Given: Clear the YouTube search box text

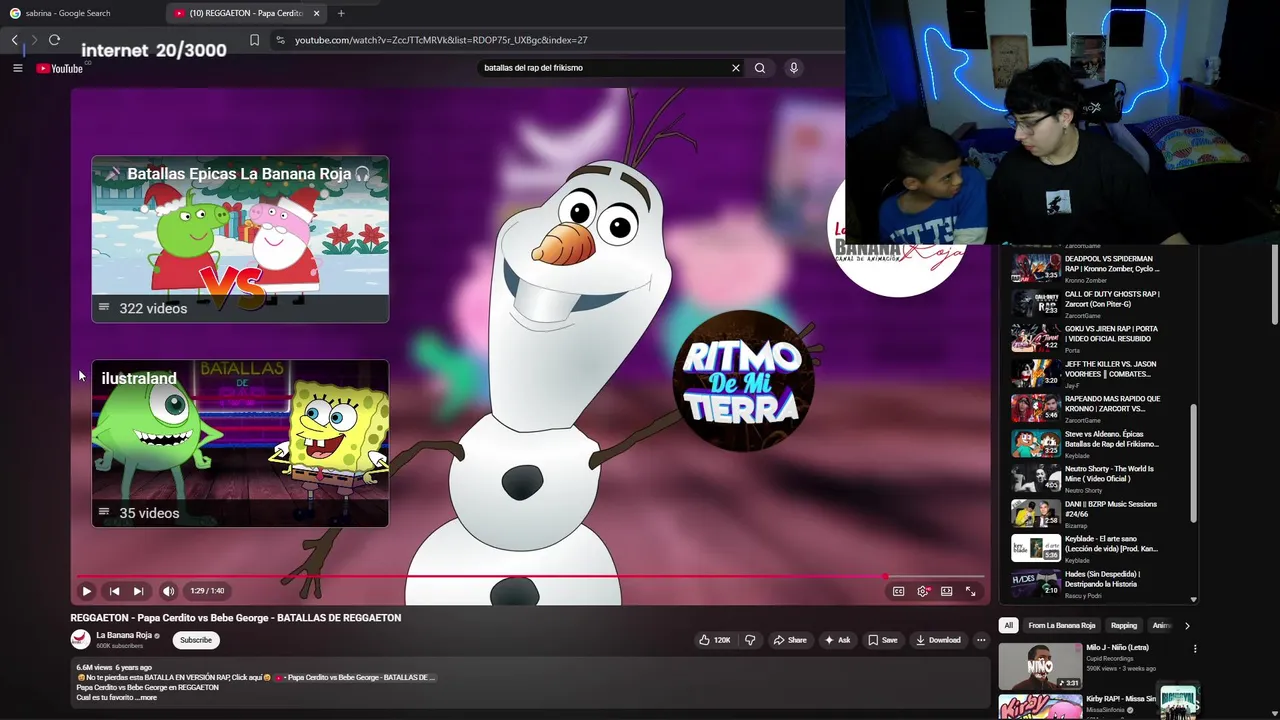Looking at the screenshot, I should click(736, 68).
